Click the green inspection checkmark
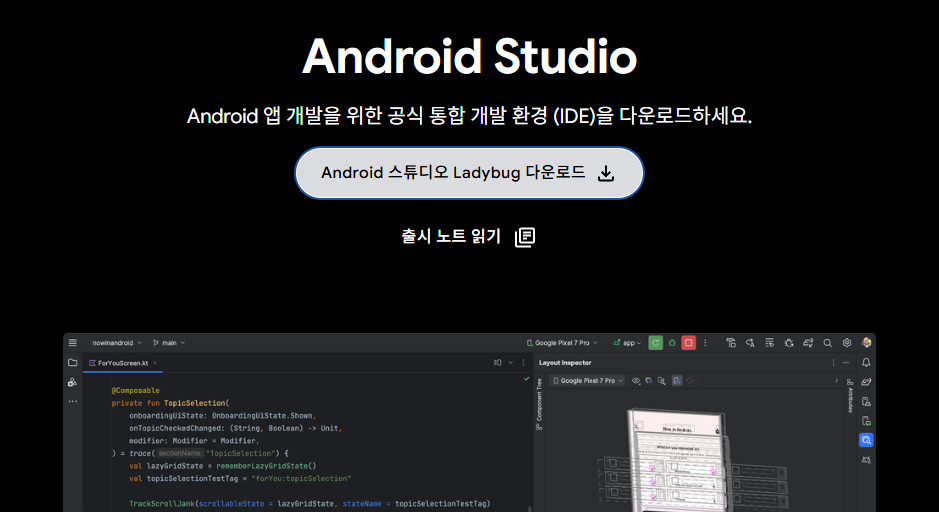Image resolution: width=939 pixels, height=512 pixels. [526, 378]
